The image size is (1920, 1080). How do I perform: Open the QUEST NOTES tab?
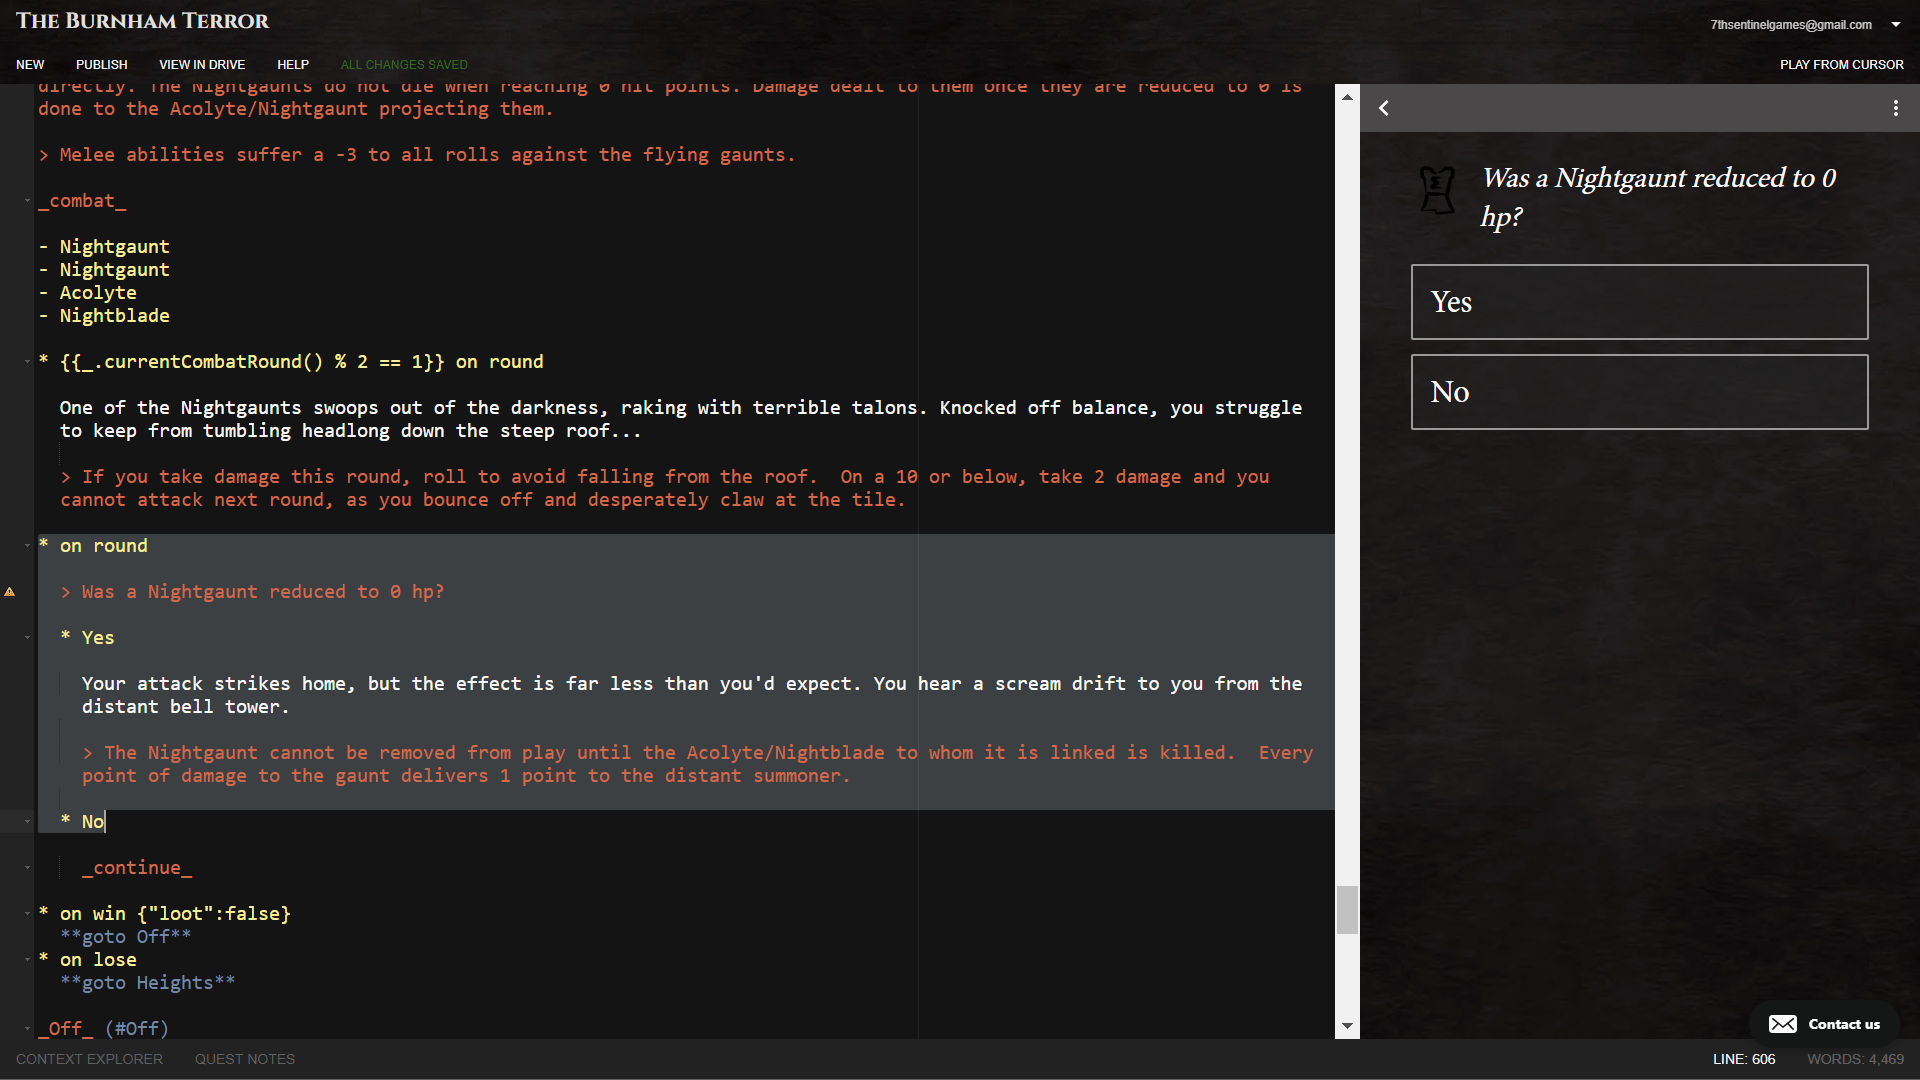click(x=244, y=1059)
